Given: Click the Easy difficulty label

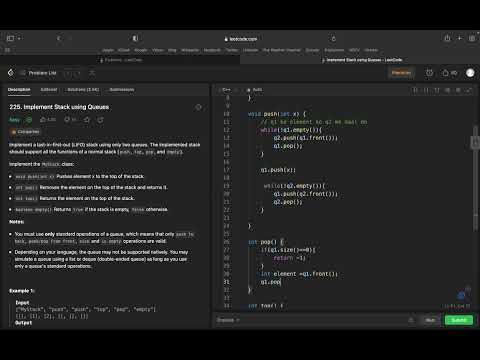Looking at the screenshot, I should coord(14,120).
